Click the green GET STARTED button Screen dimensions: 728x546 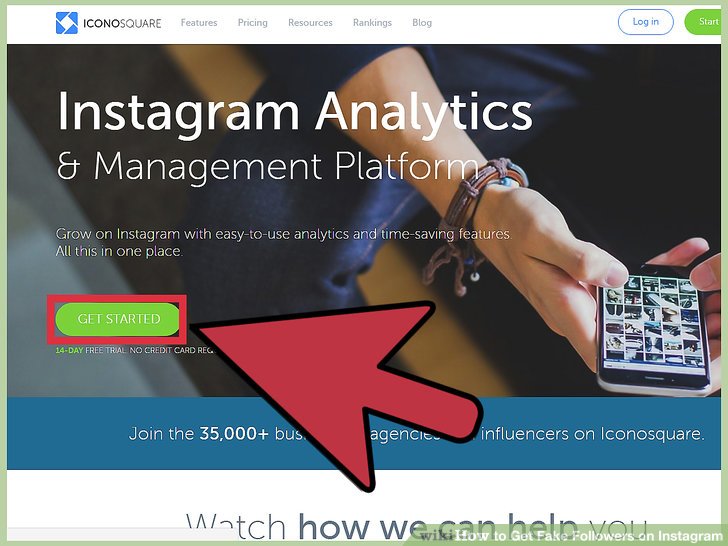click(x=117, y=319)
